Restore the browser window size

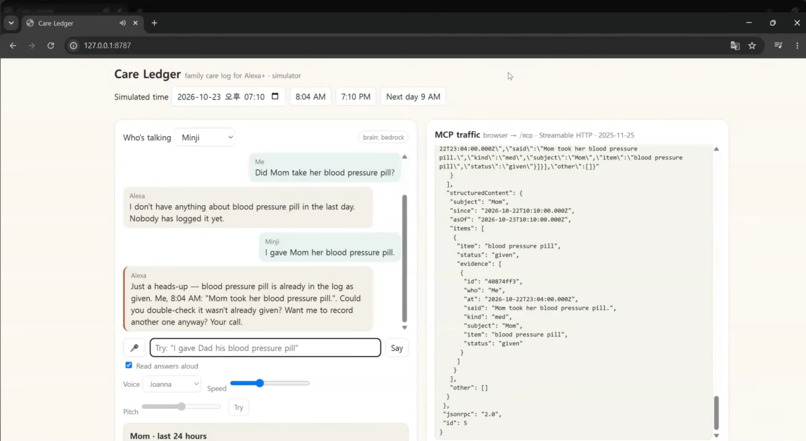773,23
